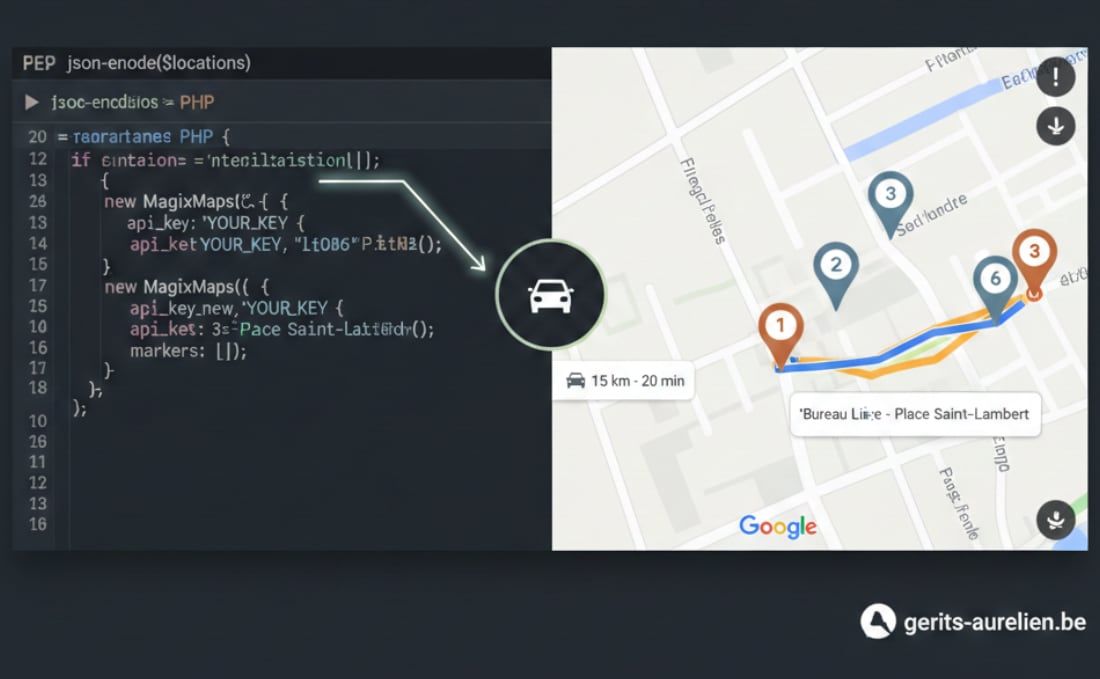Click the Google logo on the map
The image size is (1100, 679).
777,525
